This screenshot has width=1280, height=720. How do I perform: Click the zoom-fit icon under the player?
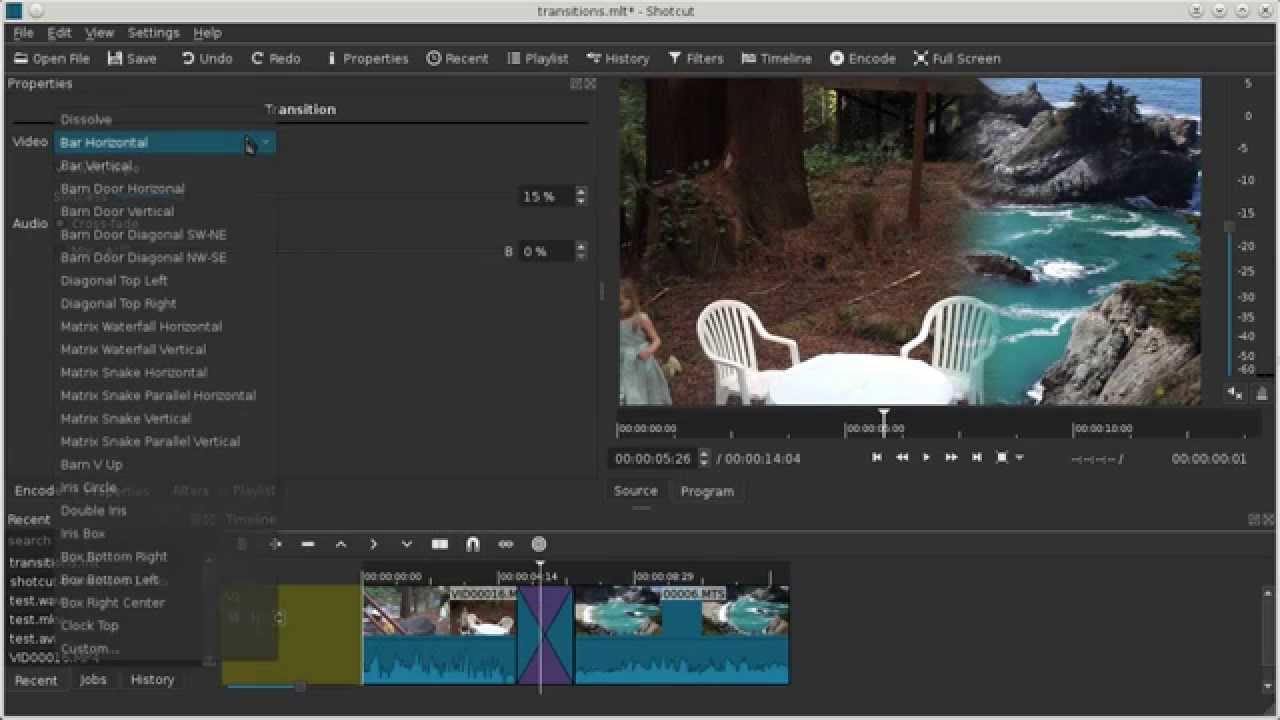1002,457
